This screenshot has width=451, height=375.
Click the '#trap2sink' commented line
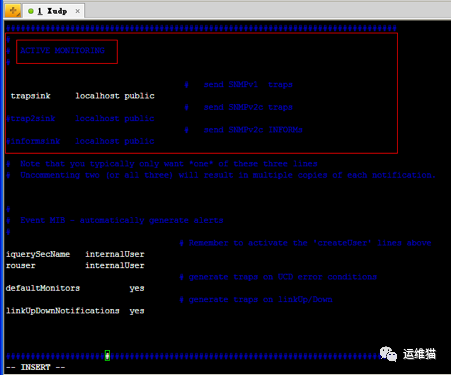pyautogui.click(x=80, y=119)
